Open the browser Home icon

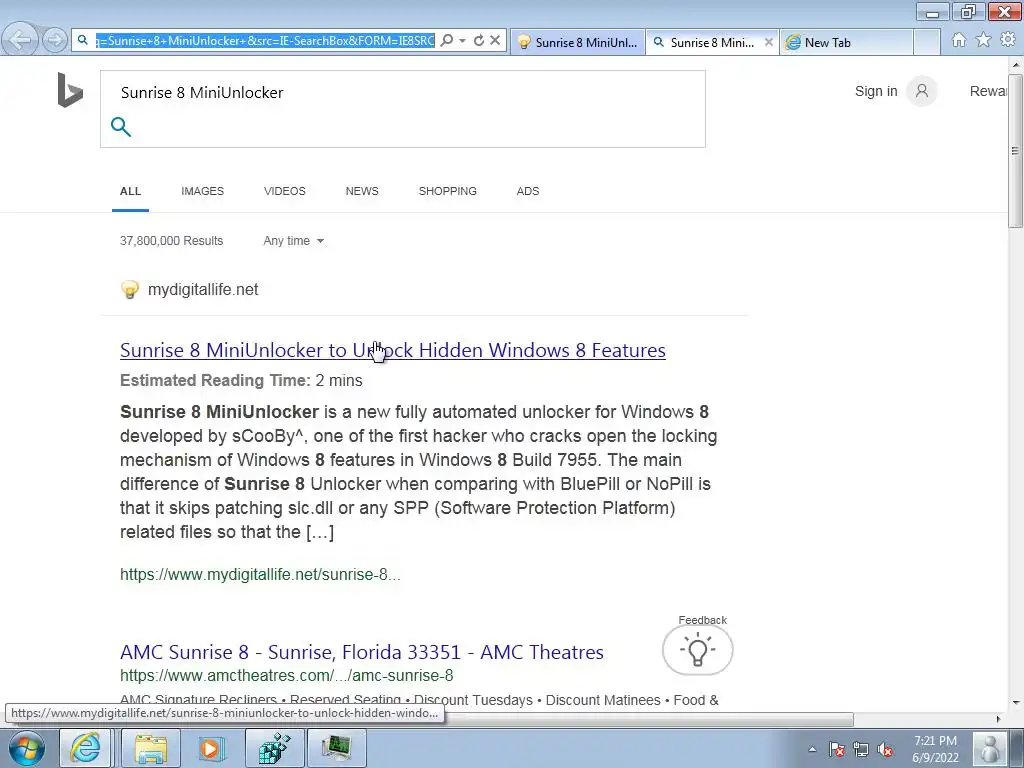(959, 40)
